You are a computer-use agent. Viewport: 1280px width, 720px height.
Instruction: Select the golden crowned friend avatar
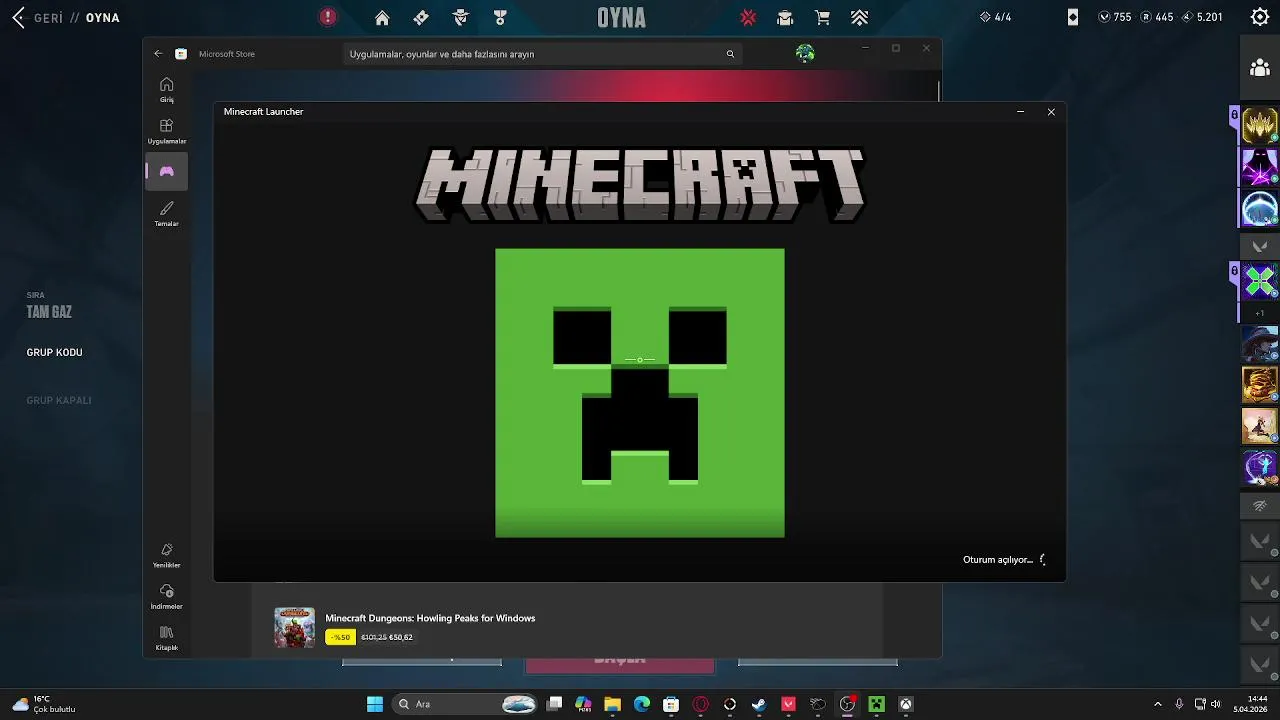1260,126
